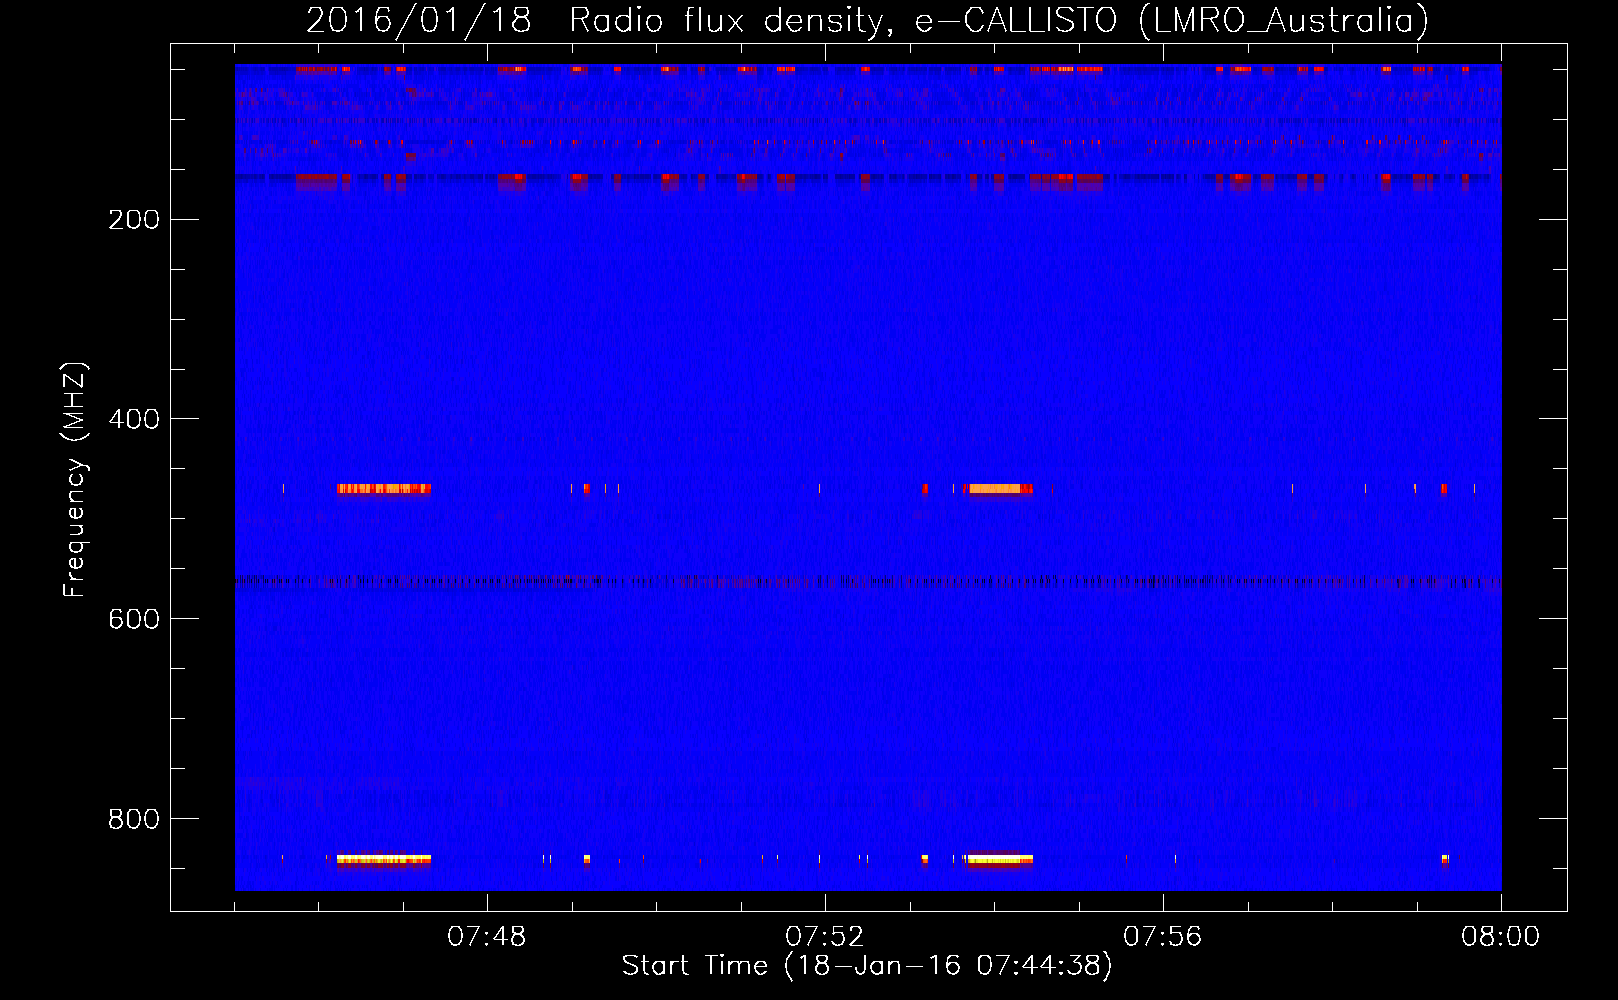The image size is (1618, 1000).
Task: Click the date '2016/01/18' in the title
Action: [418, 21]
